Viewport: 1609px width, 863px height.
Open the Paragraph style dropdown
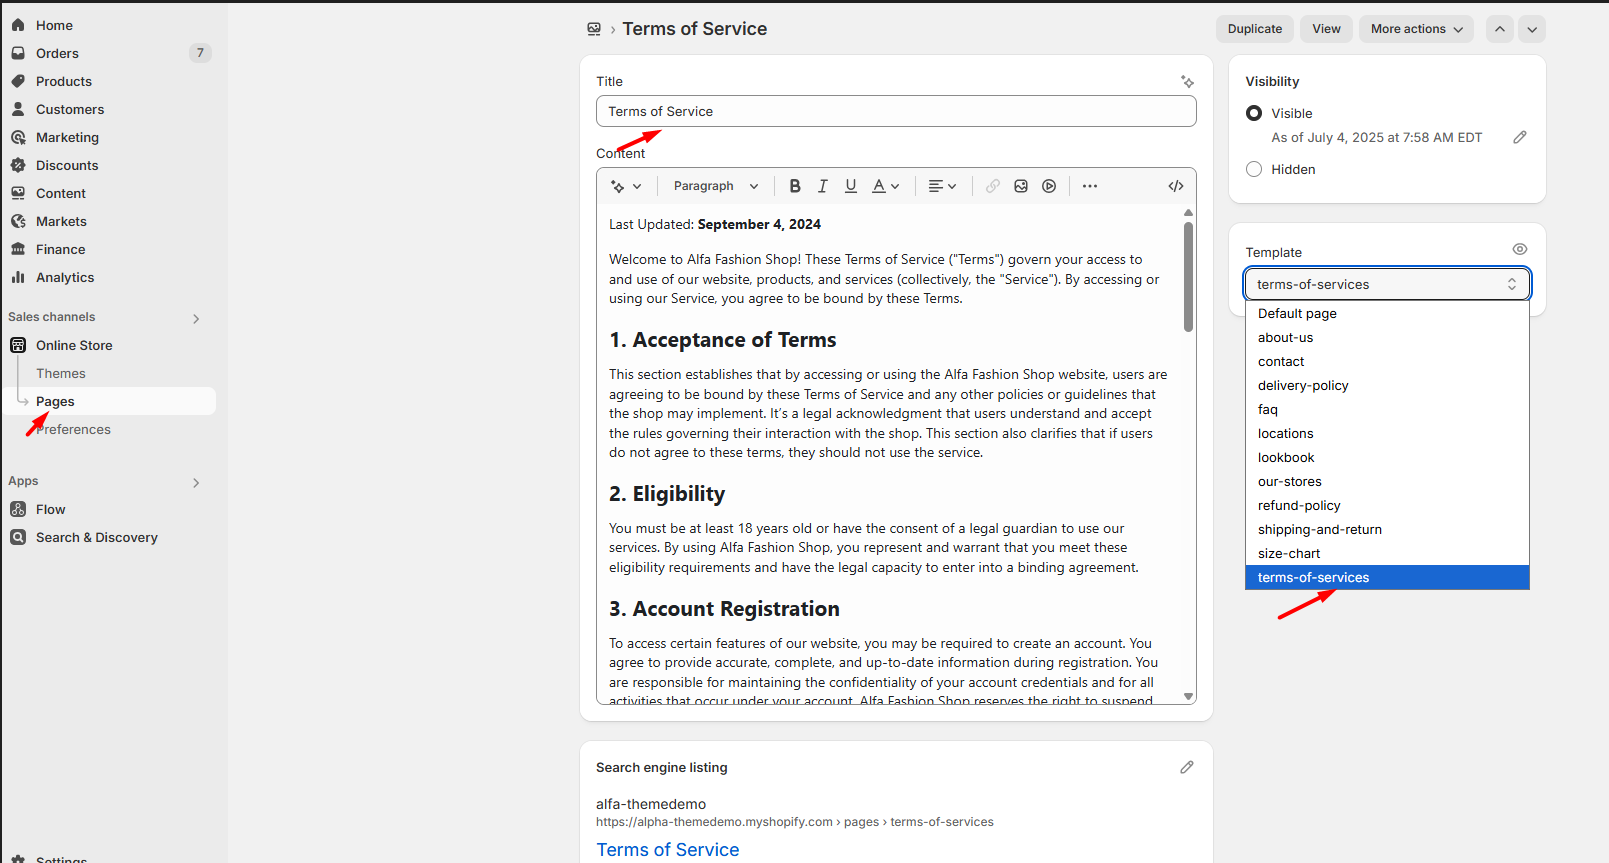pos(716,186)
